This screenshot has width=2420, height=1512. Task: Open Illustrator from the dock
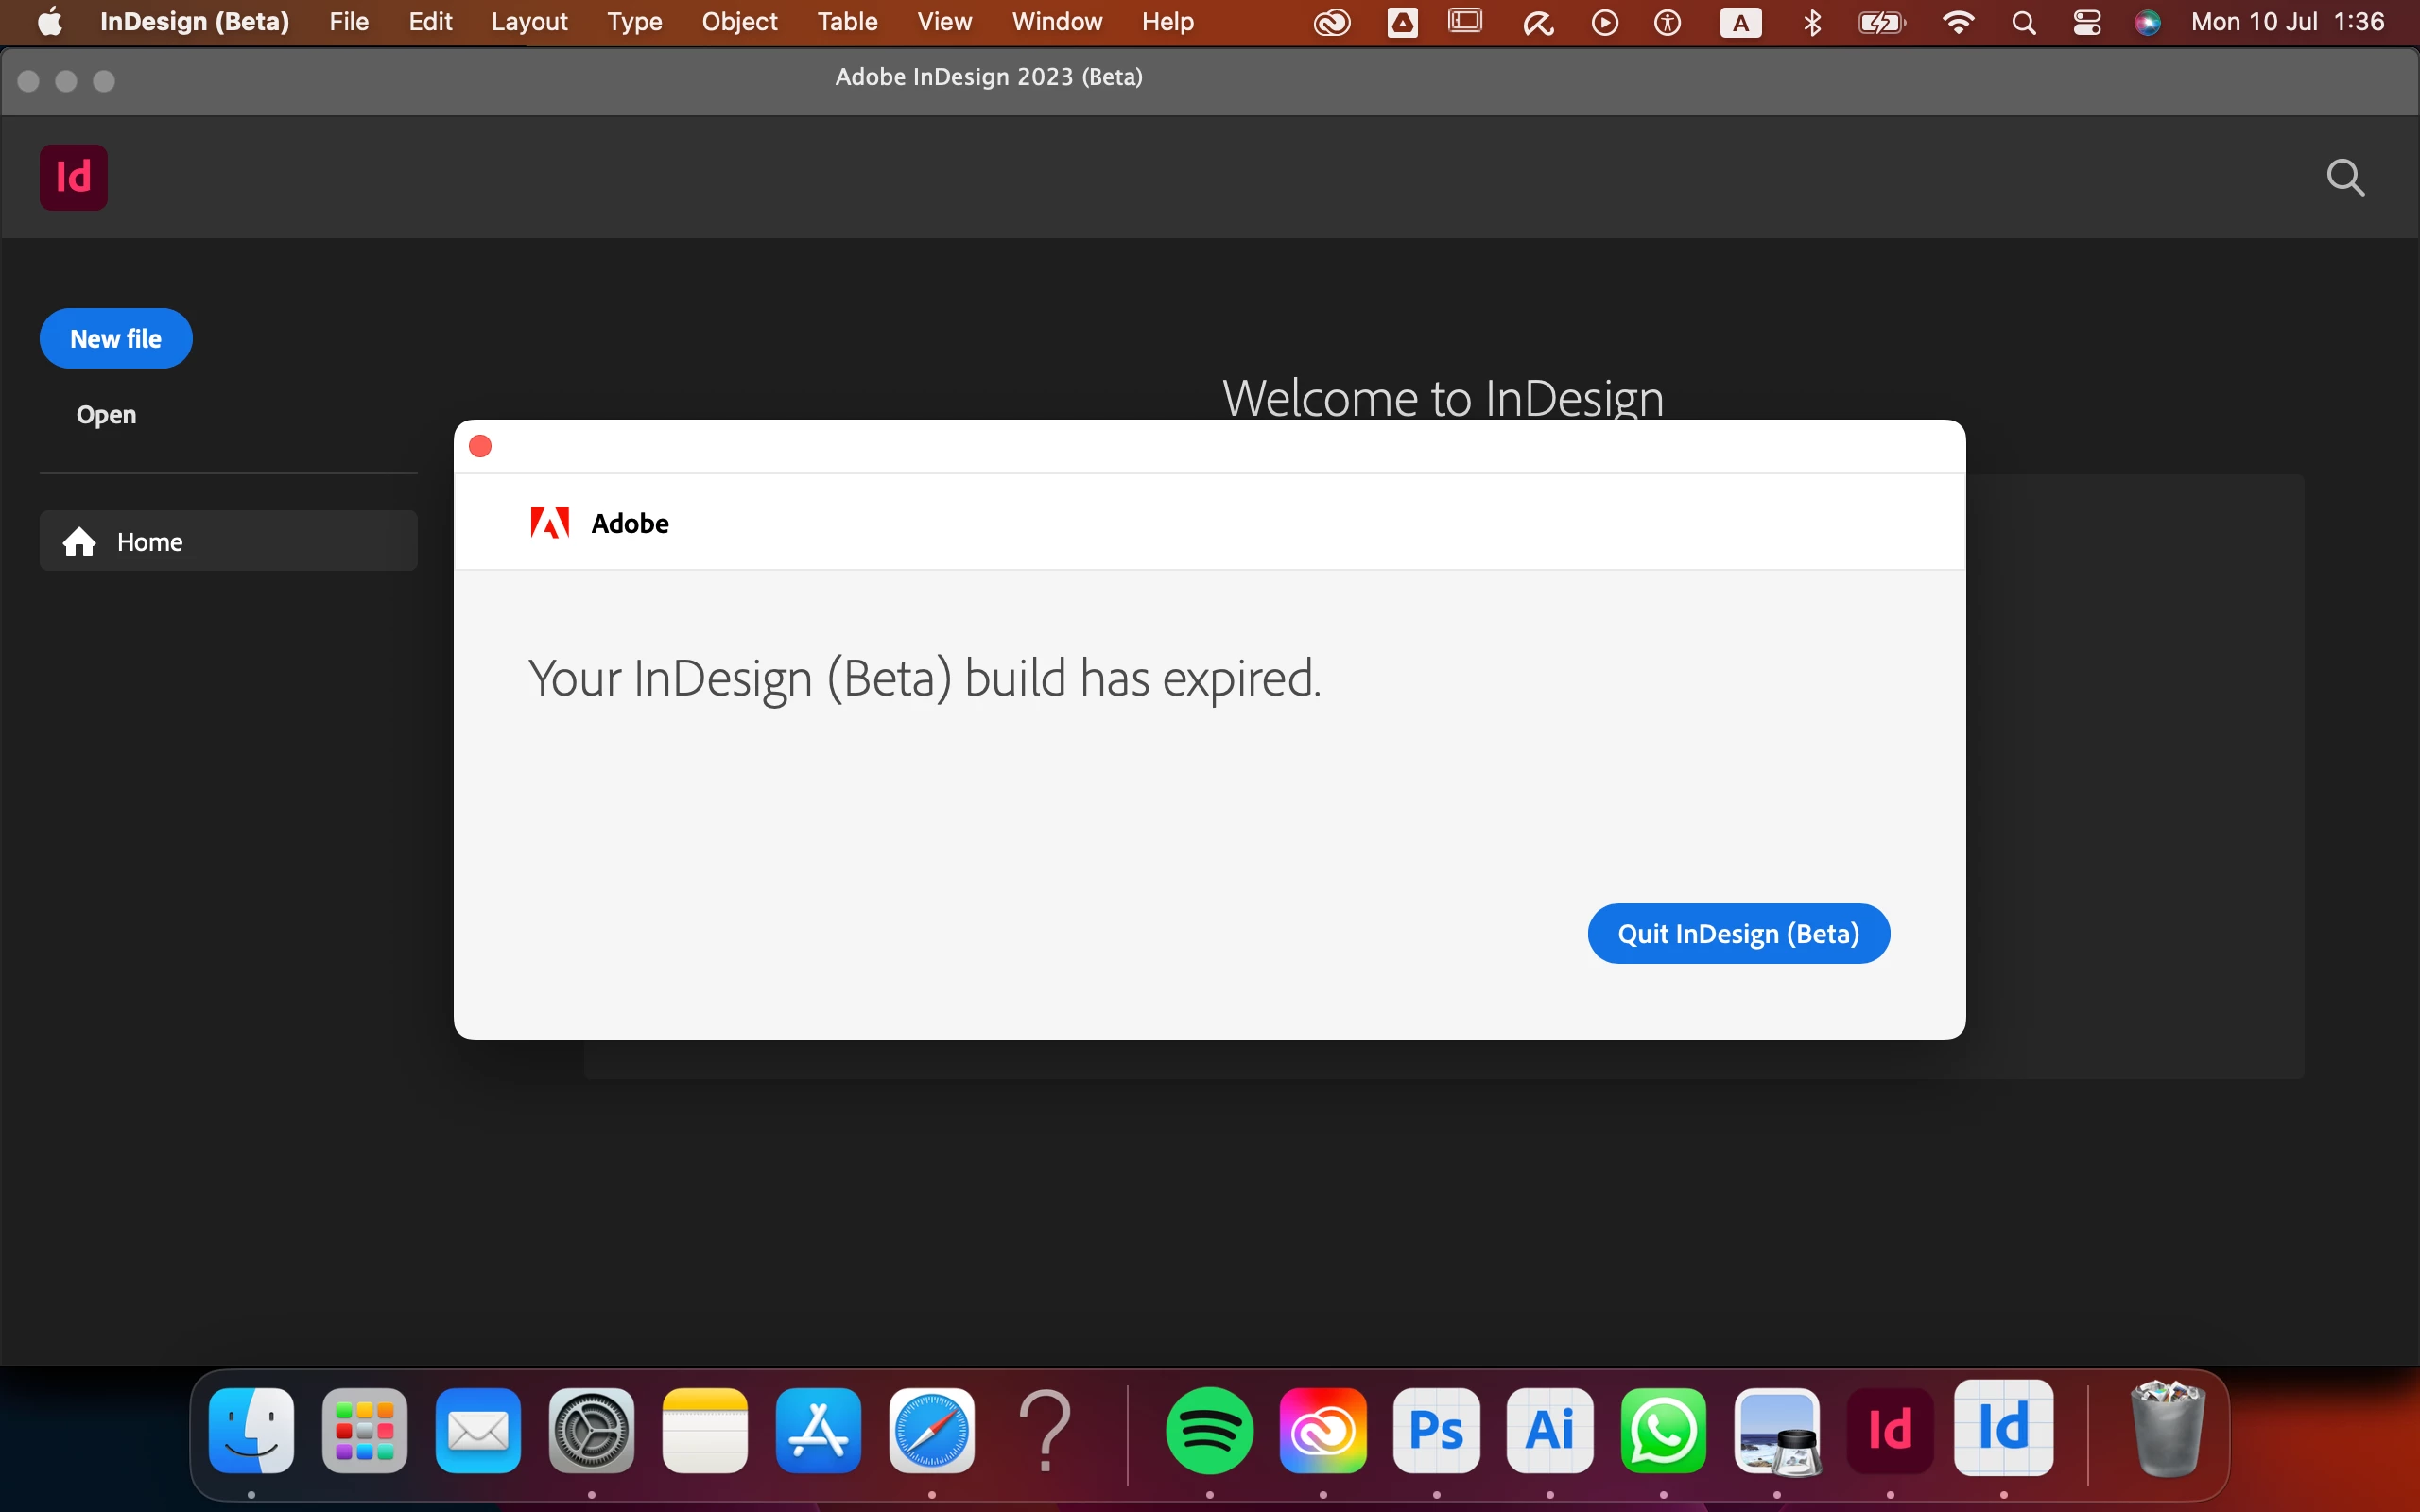click(1550, 1430)
